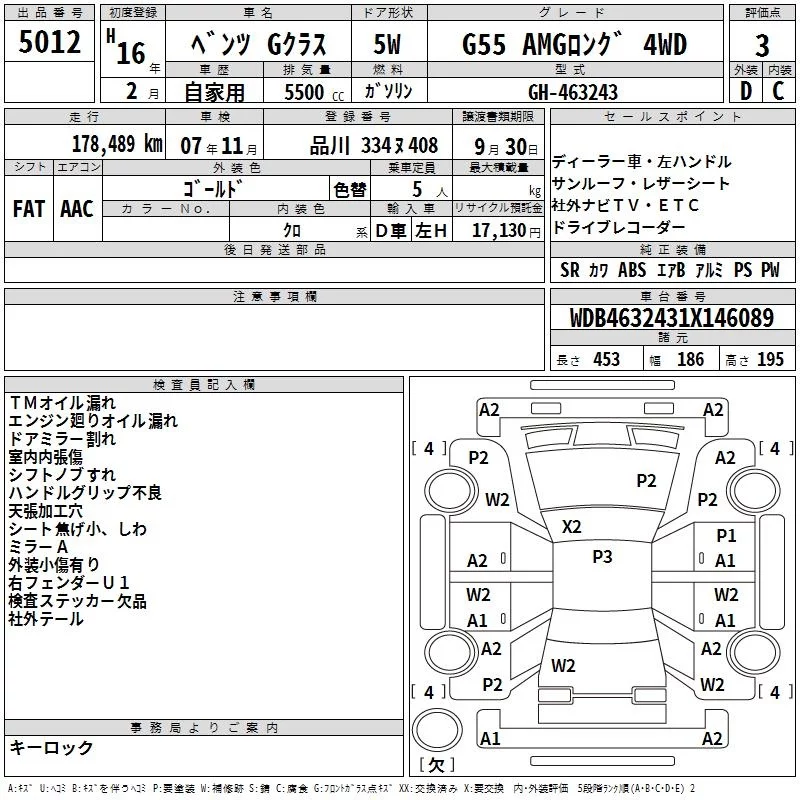Select the equipment code ABS
Viewport: 800px width, 800px height.
pyautogui.click(x=632, y=270)
